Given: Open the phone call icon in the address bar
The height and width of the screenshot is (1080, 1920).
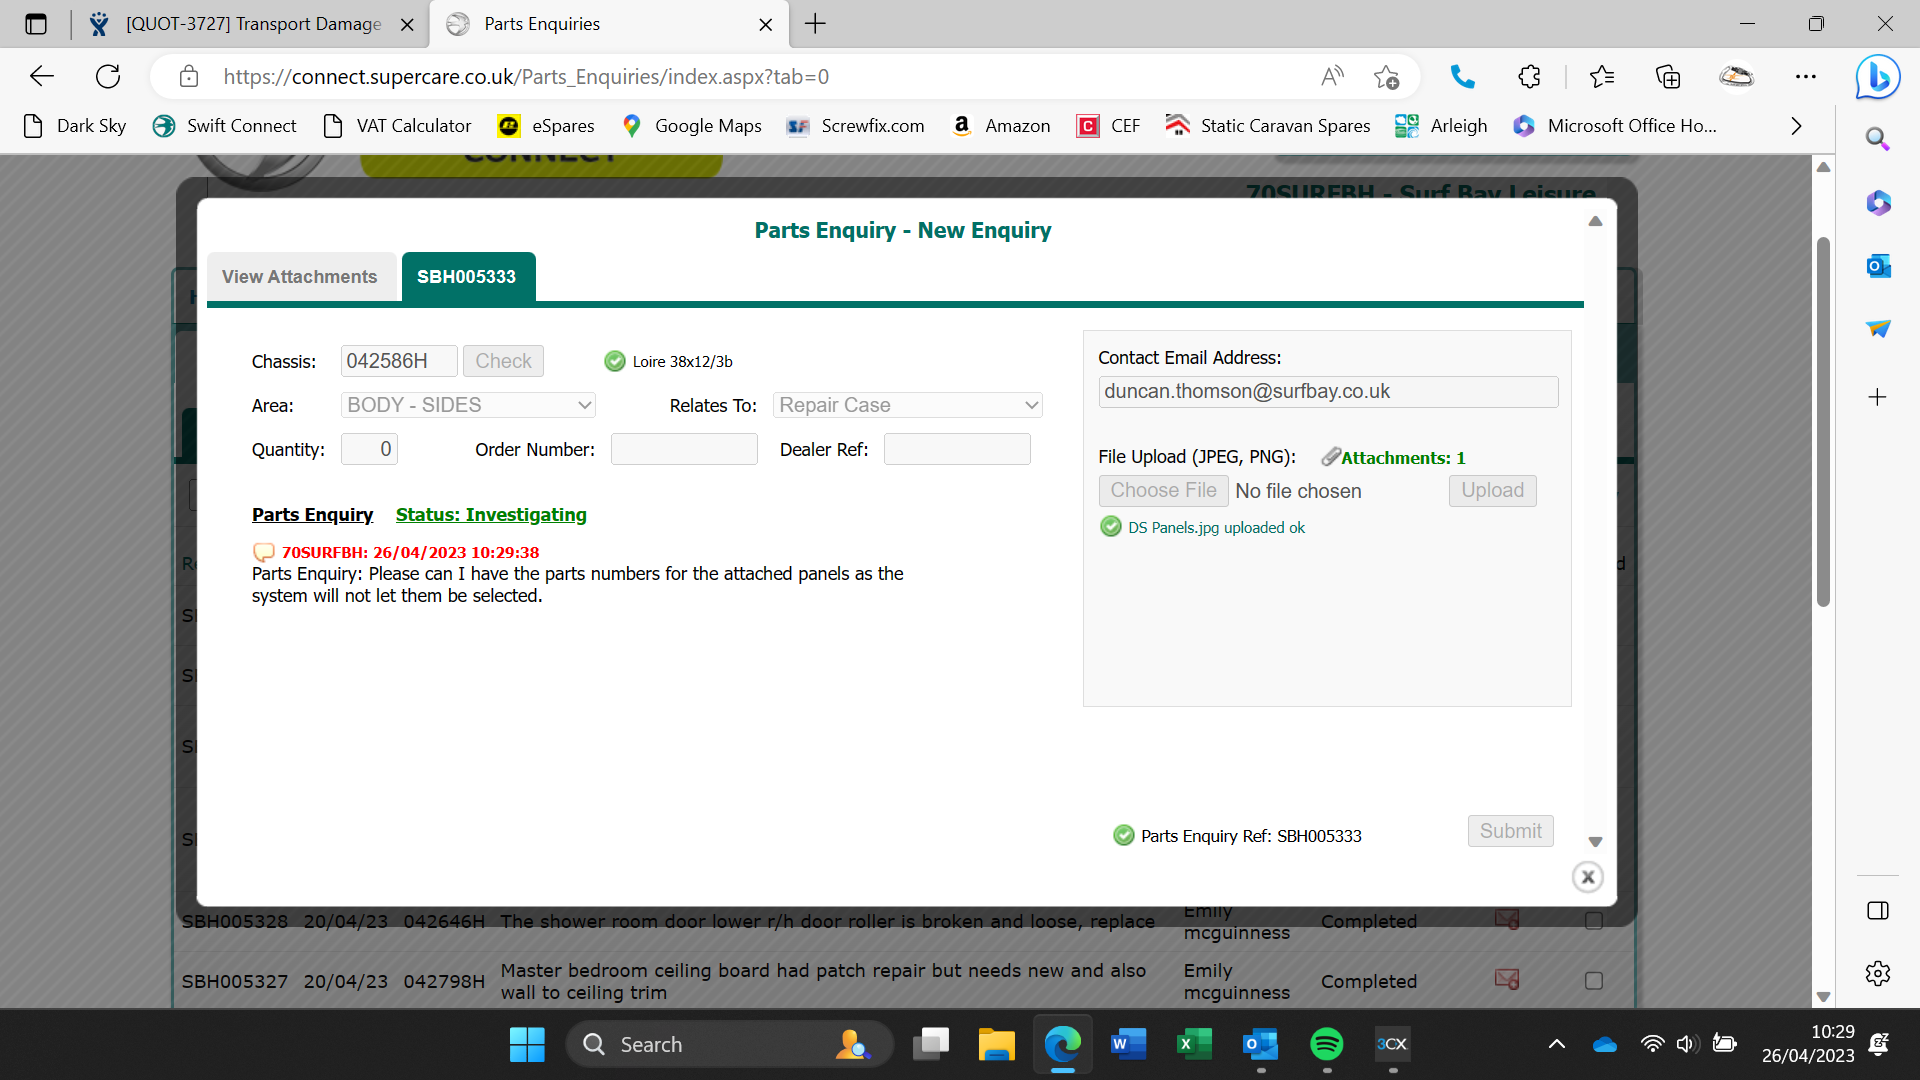Looking at the screenshot, I should click(1462, 77).
